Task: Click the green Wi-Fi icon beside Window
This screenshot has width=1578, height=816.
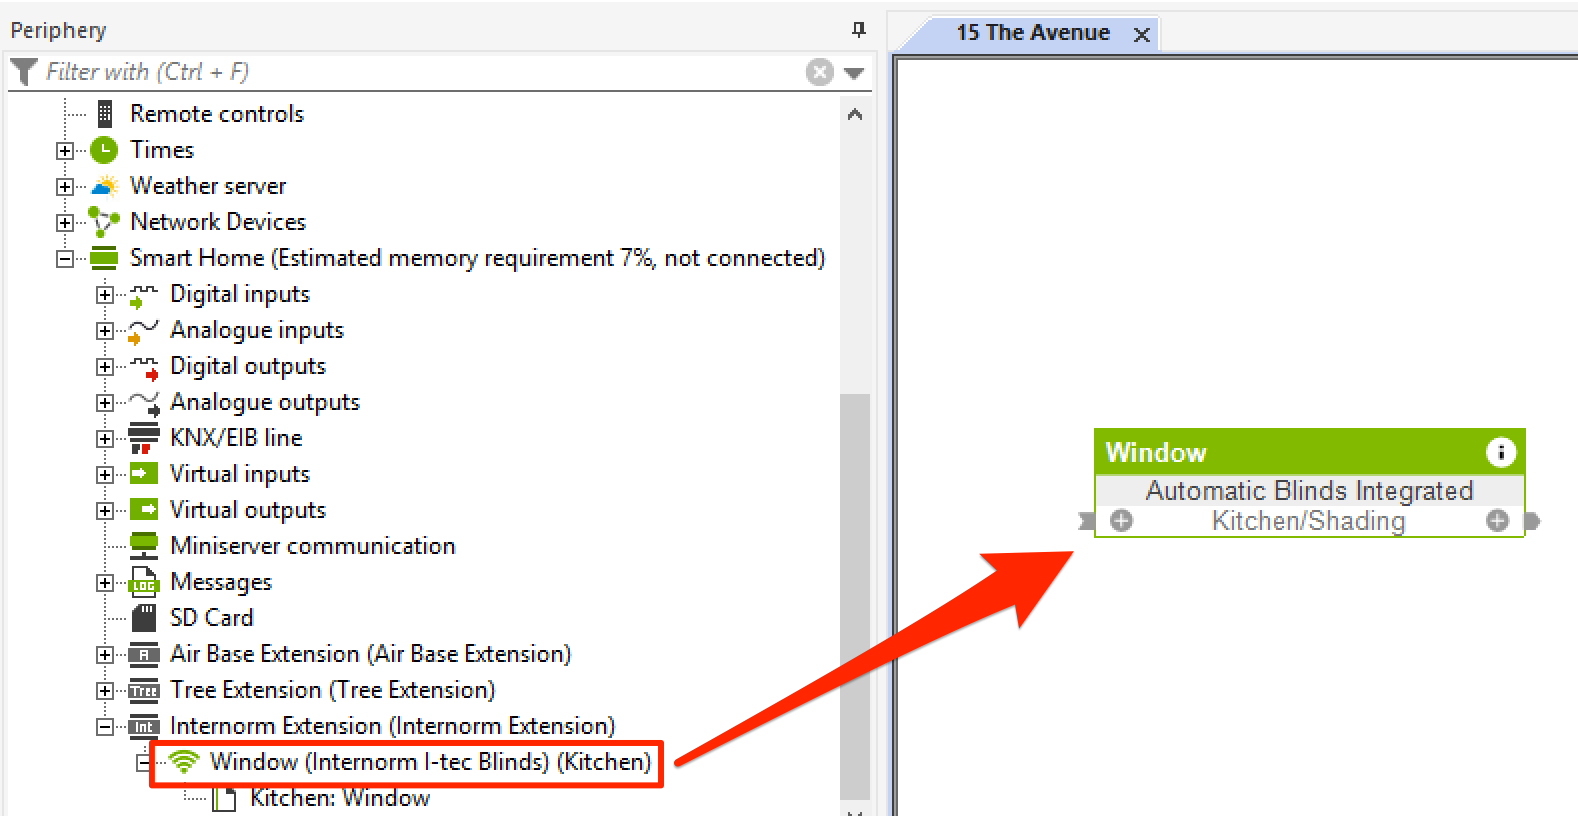Action: (x=184, y=762)
